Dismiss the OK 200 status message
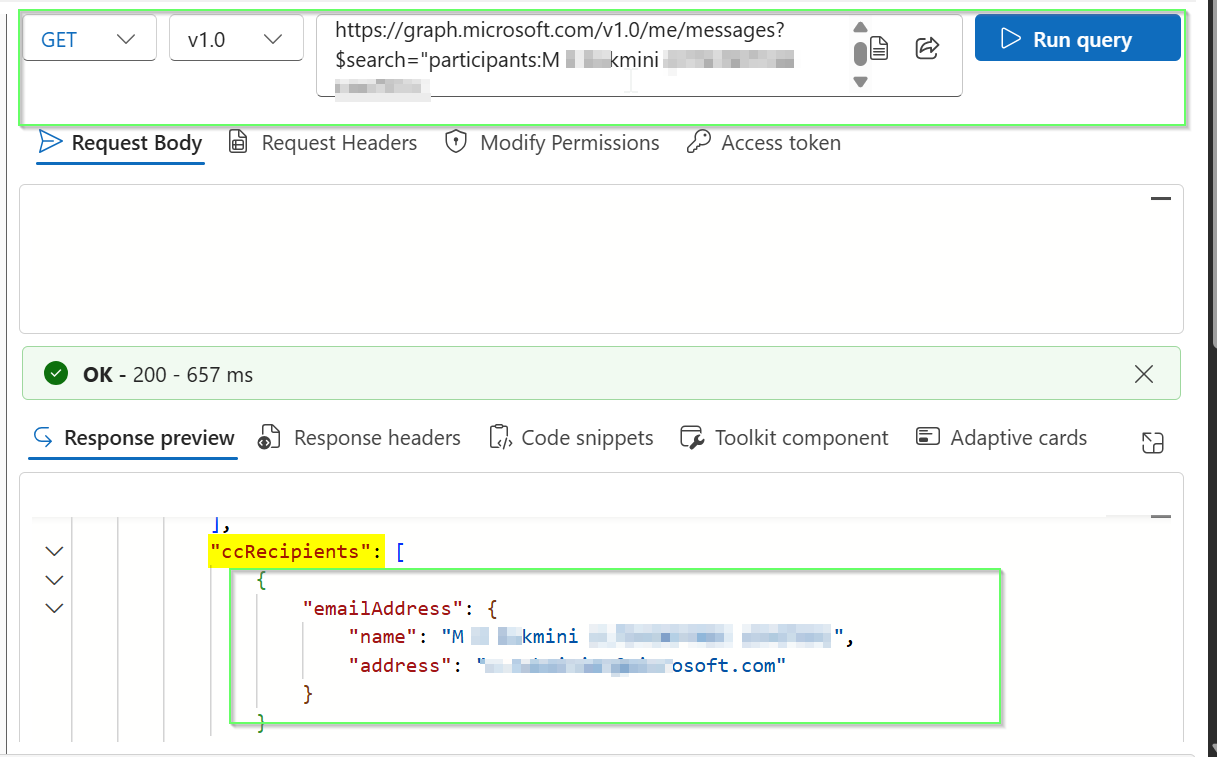 coord(1144,374)
